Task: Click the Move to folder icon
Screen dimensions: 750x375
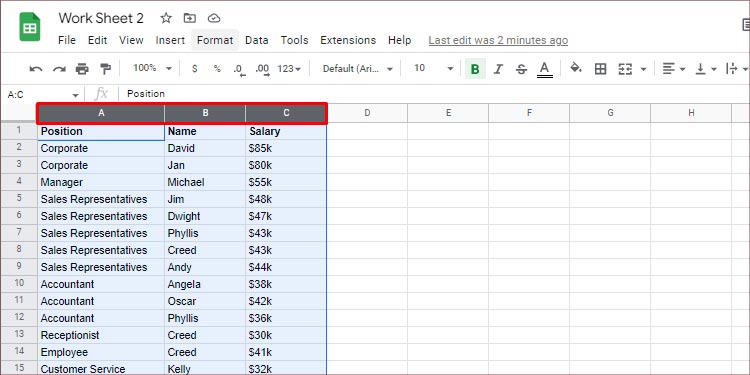Action: (x=190, y=18)
